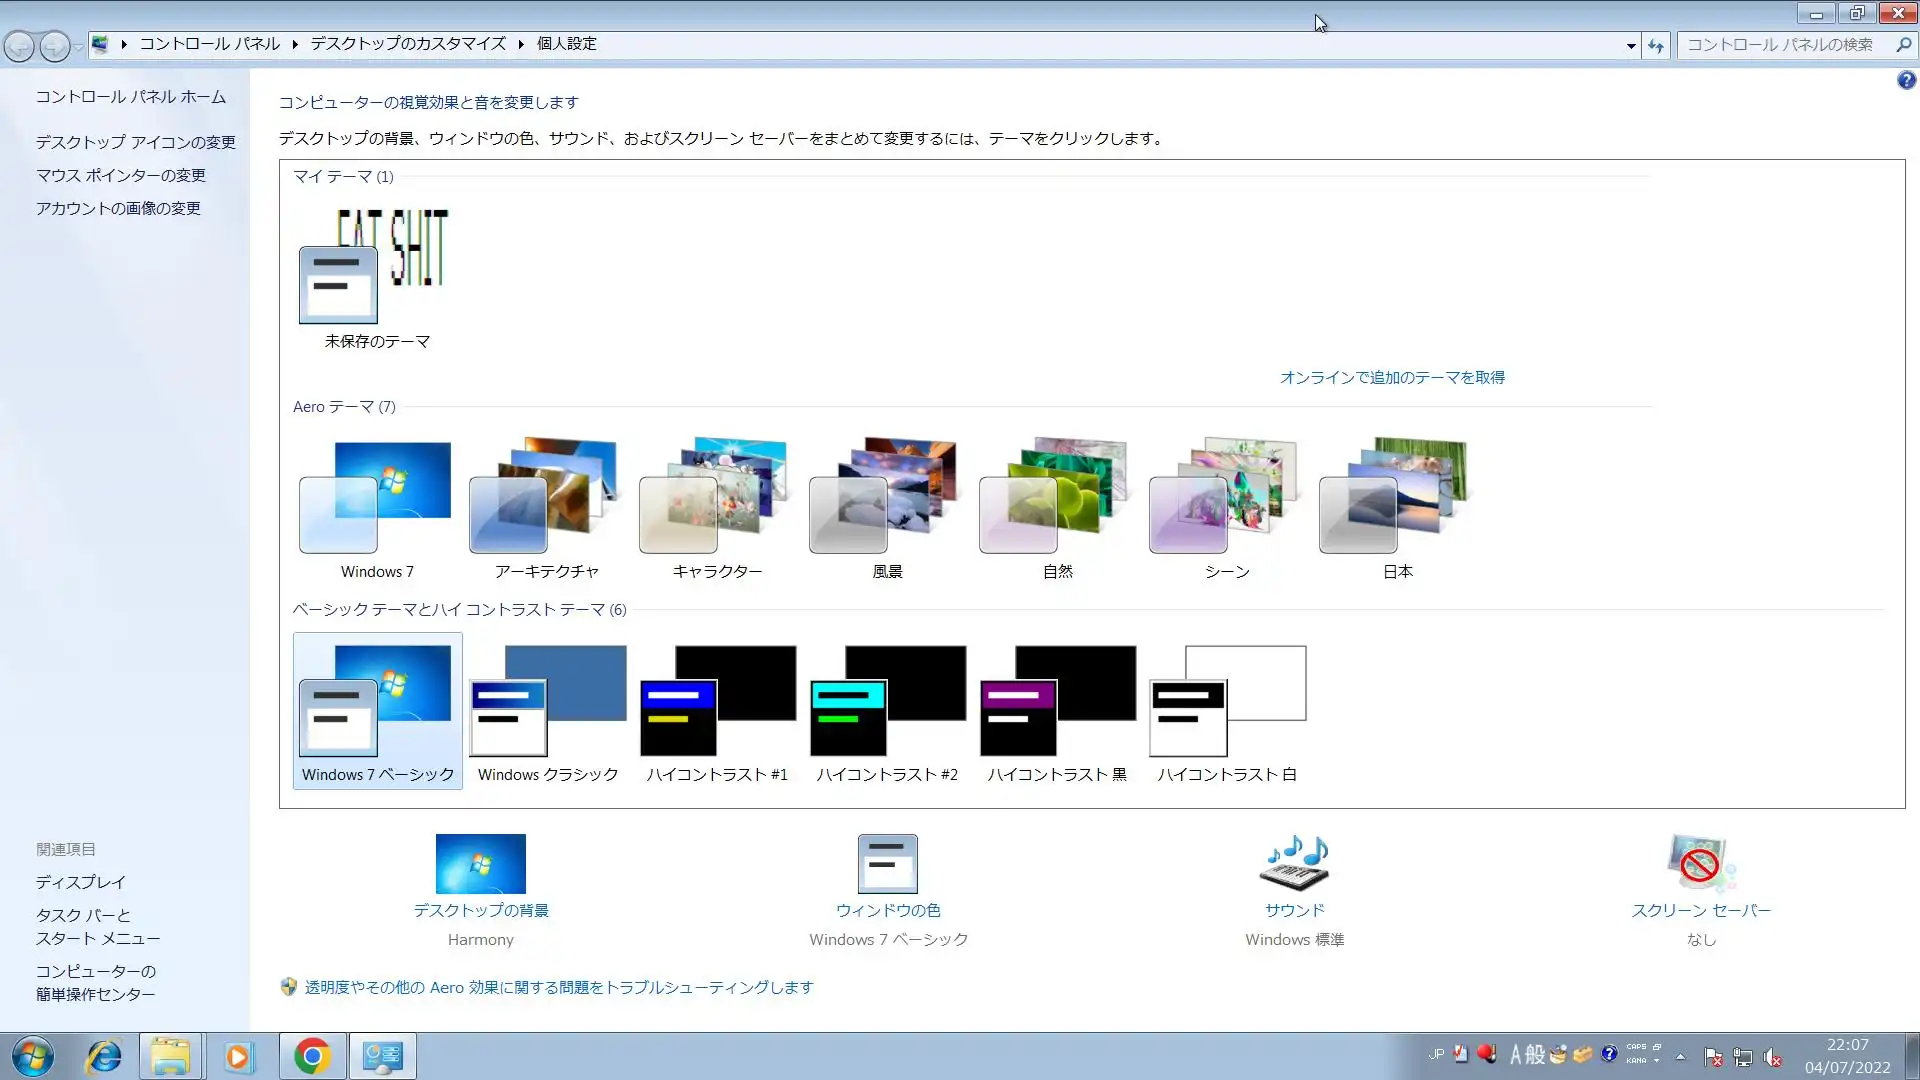Image resolution: width=1920 pixels, height=1080 pixels.
Task: Expand the address bar history dropdown arrow
Action: click(x=1631, y=45)
